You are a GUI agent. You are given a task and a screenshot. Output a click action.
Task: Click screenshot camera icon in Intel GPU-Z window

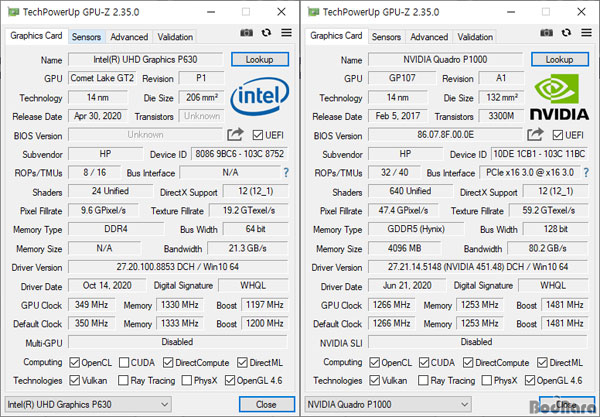click(246, 33)
